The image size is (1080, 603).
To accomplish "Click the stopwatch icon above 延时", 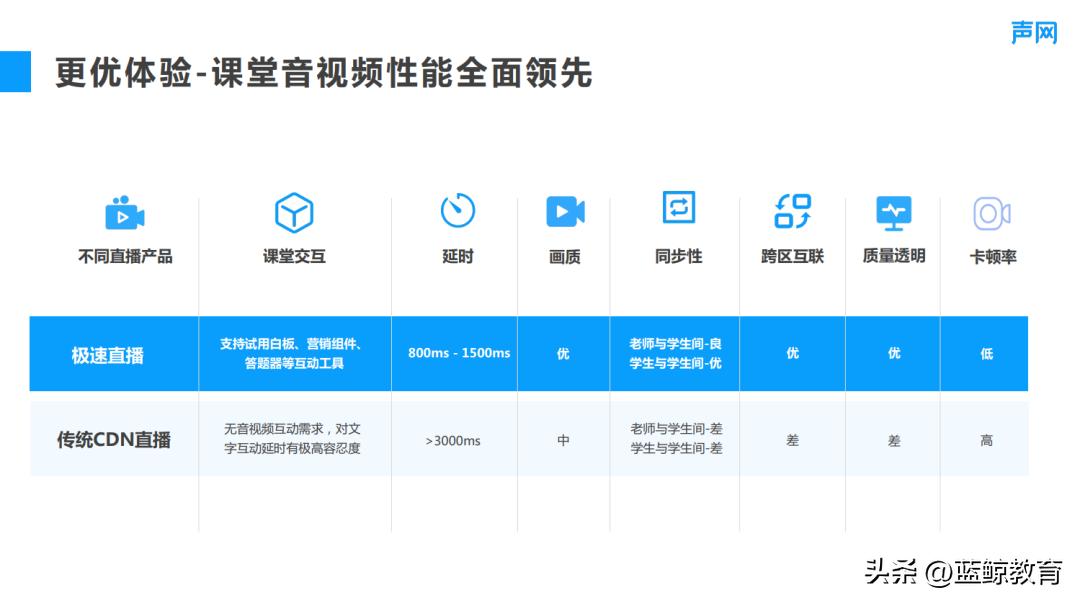I will [x=457, y=212].
